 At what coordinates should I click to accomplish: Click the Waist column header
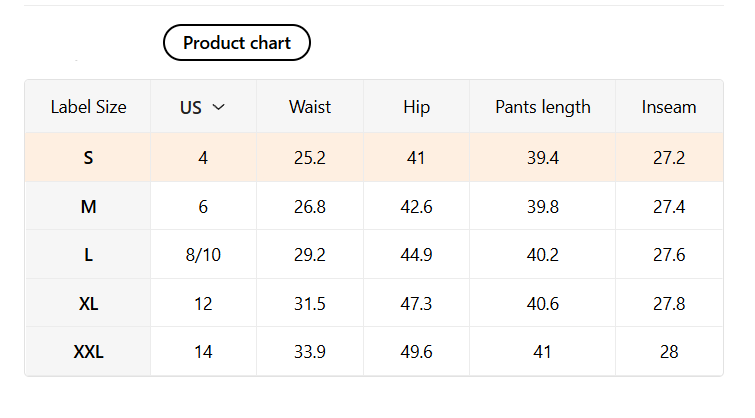[x=310, y=107]
